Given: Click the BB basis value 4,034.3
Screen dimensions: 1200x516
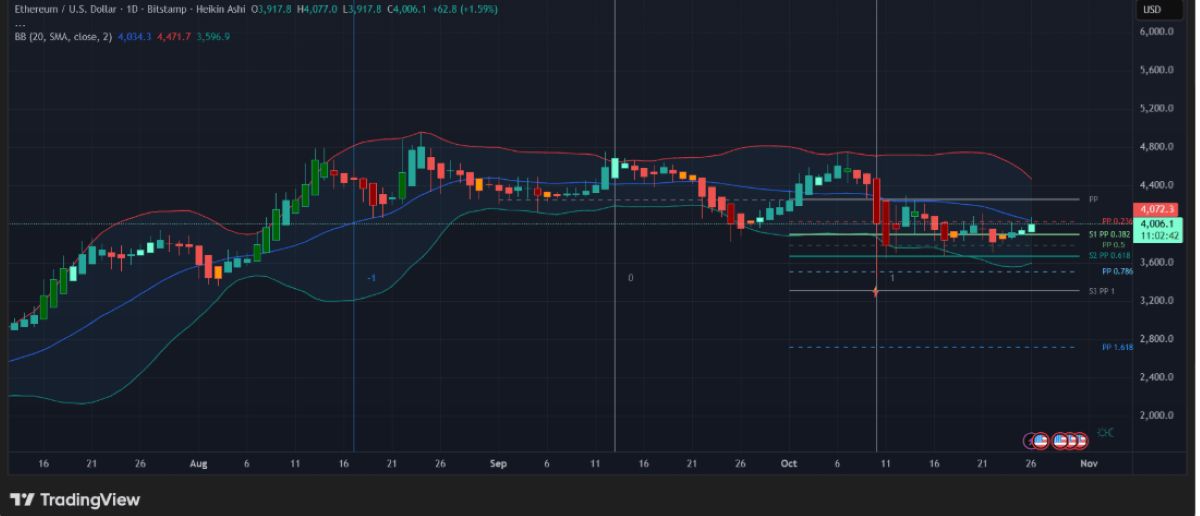Looking at the screenshot, I should tap(134, 37).
